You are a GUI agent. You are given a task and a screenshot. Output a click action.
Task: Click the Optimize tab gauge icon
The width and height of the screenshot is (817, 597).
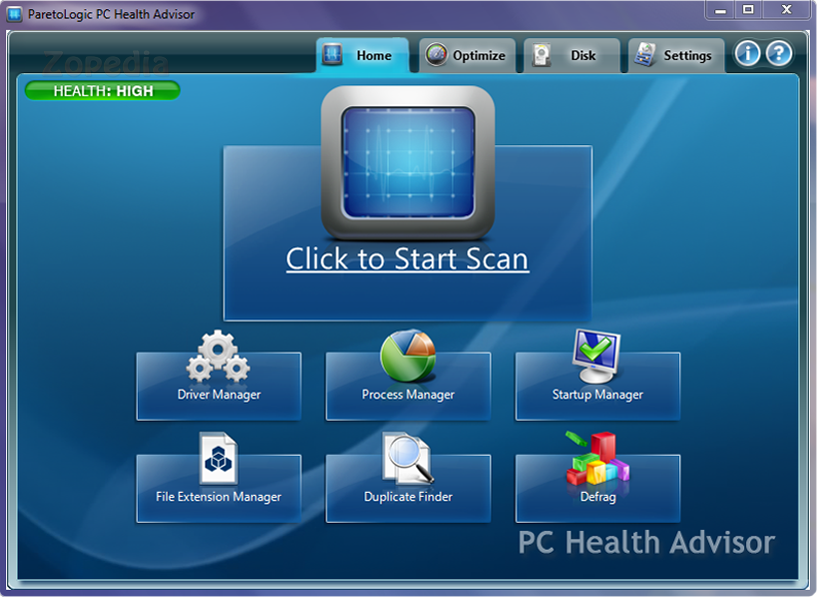pyautogui.click(x=436, y=55)
